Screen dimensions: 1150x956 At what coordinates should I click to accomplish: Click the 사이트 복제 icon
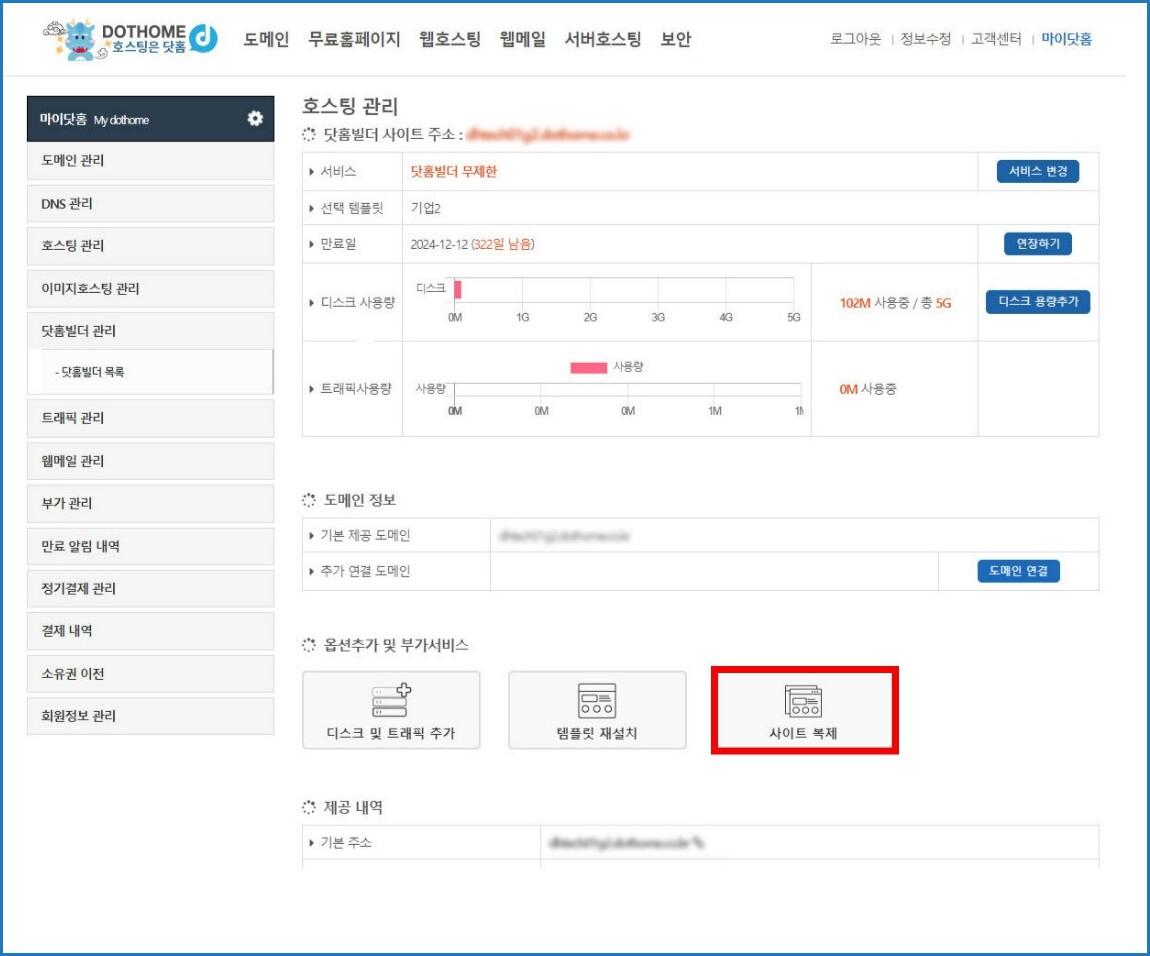(804, 700)
